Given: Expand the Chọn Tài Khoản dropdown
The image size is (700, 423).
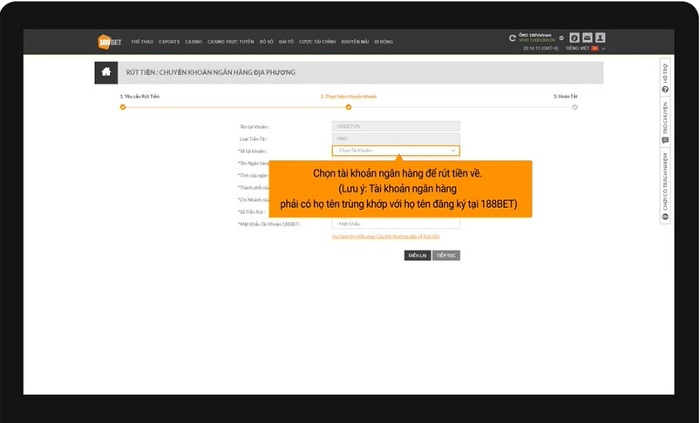Looking at the screenshot, I should point(396,150).
